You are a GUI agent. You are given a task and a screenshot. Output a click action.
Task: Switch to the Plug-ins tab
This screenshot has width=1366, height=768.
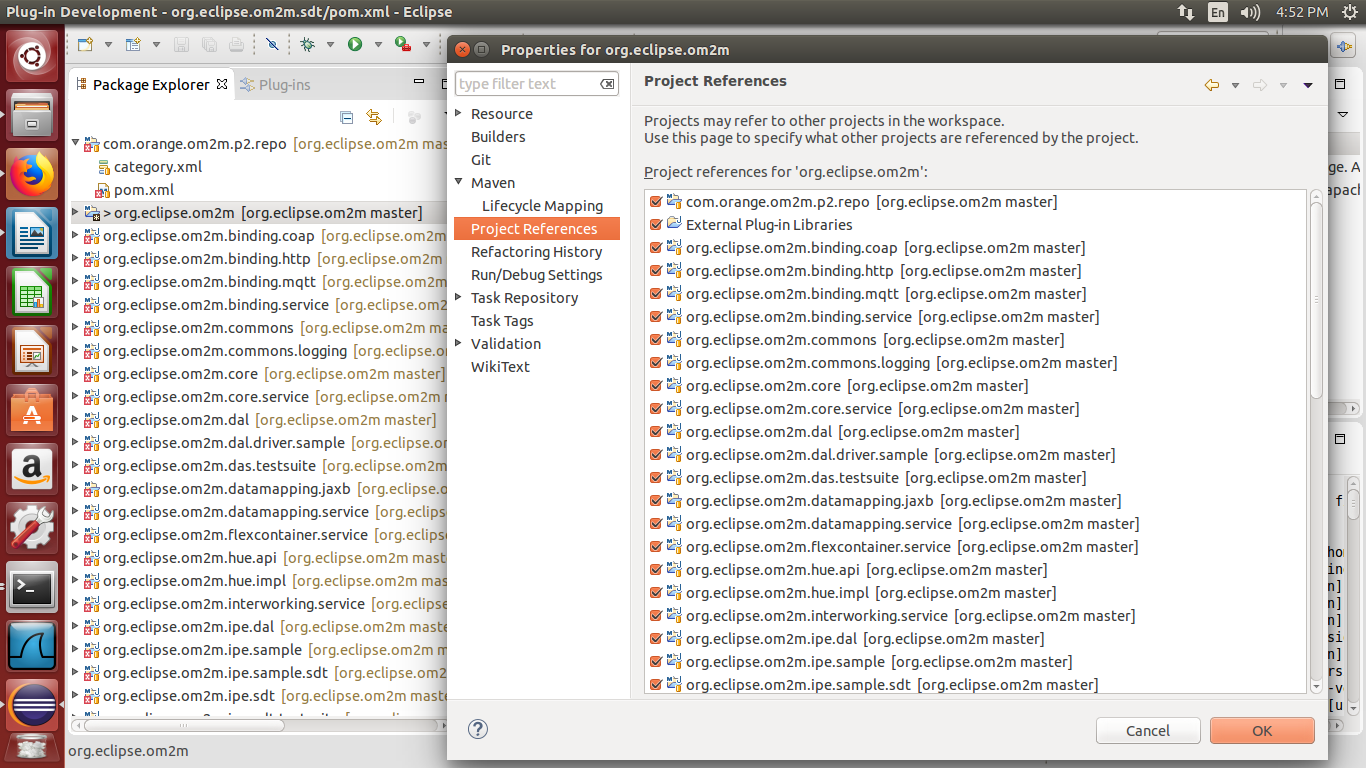276,85
